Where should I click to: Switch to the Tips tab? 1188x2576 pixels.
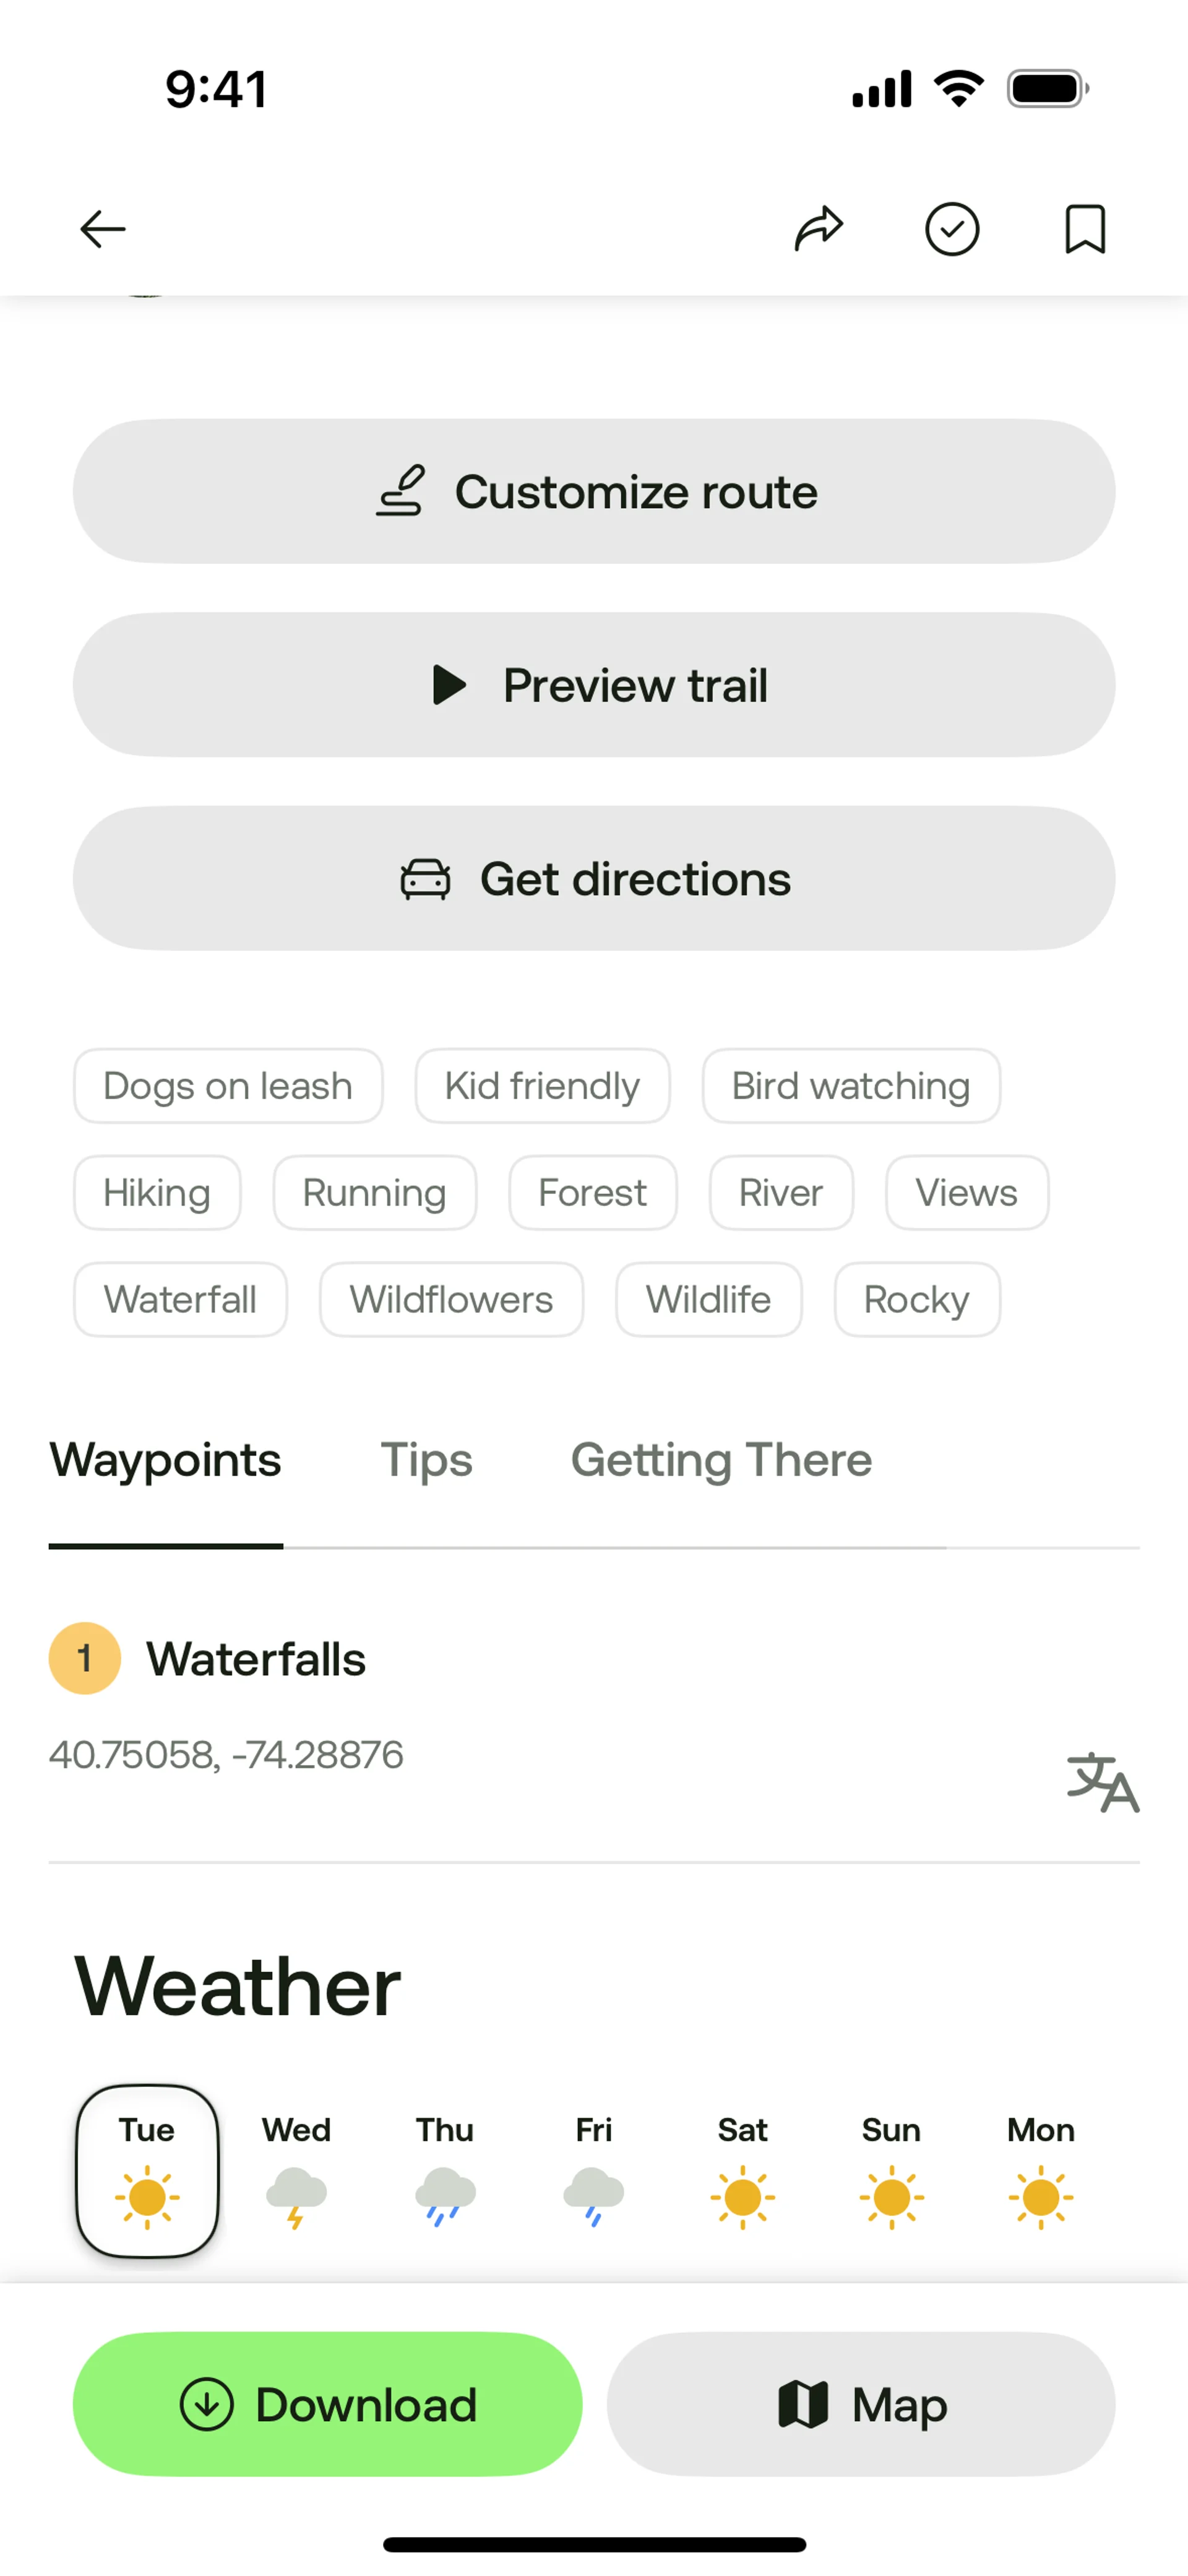(x=426, y=1460)
